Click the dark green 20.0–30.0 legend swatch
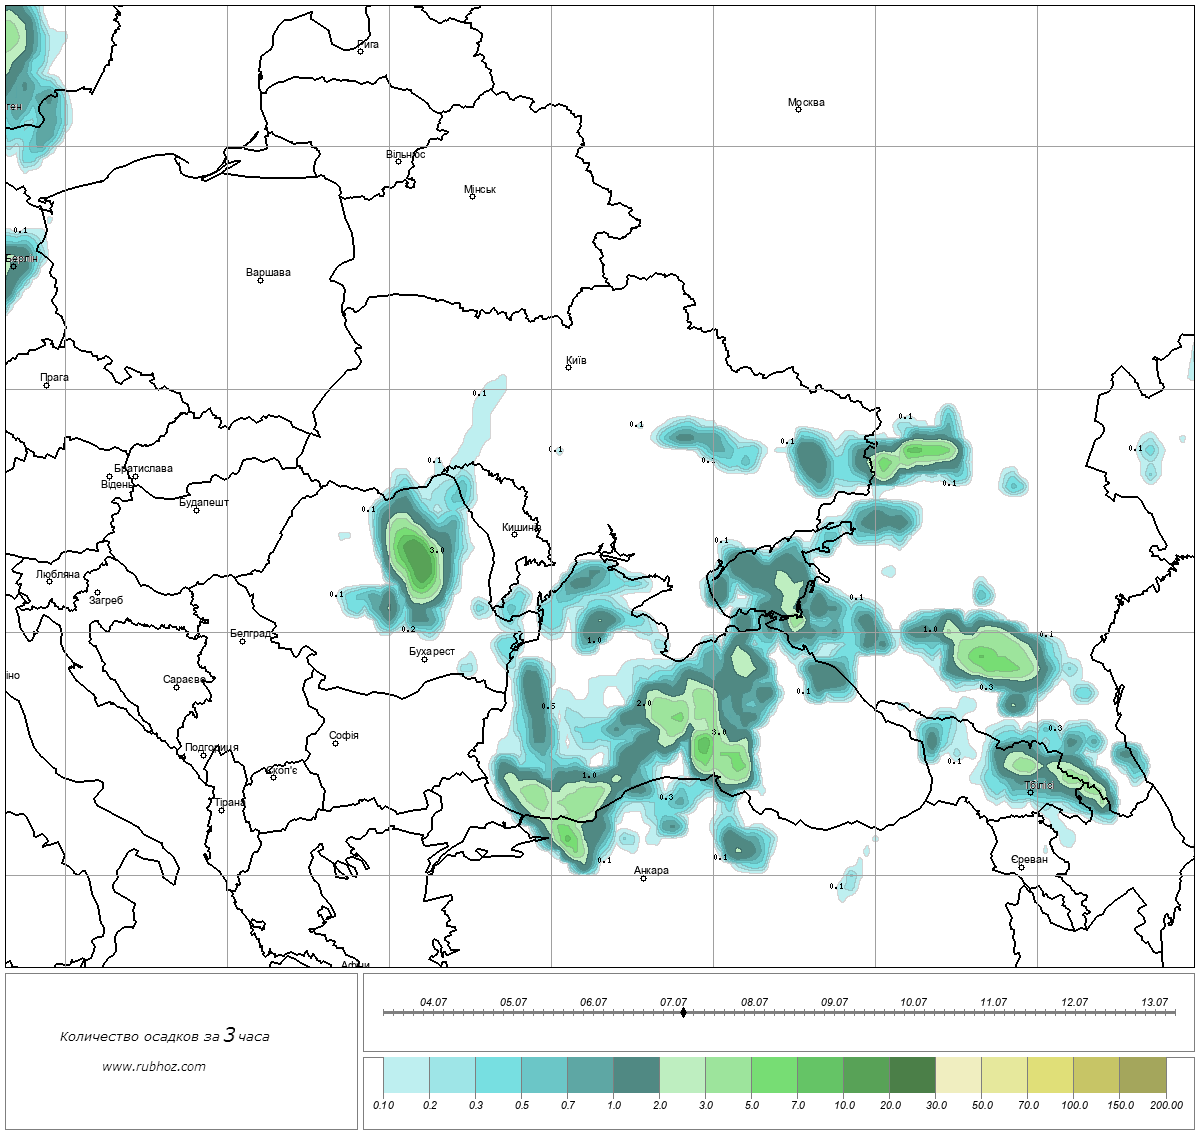 [x=912, y=1077]
